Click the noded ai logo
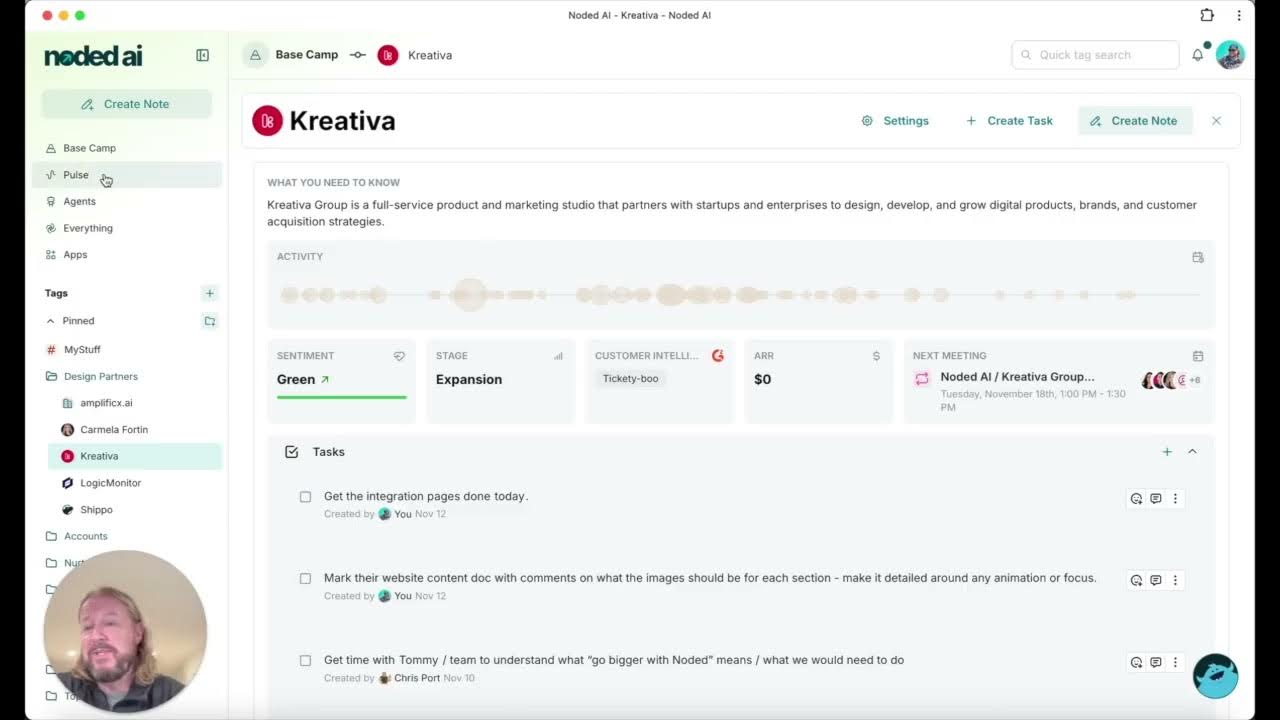Viewport: 1280px width, 720px height. 93,56
